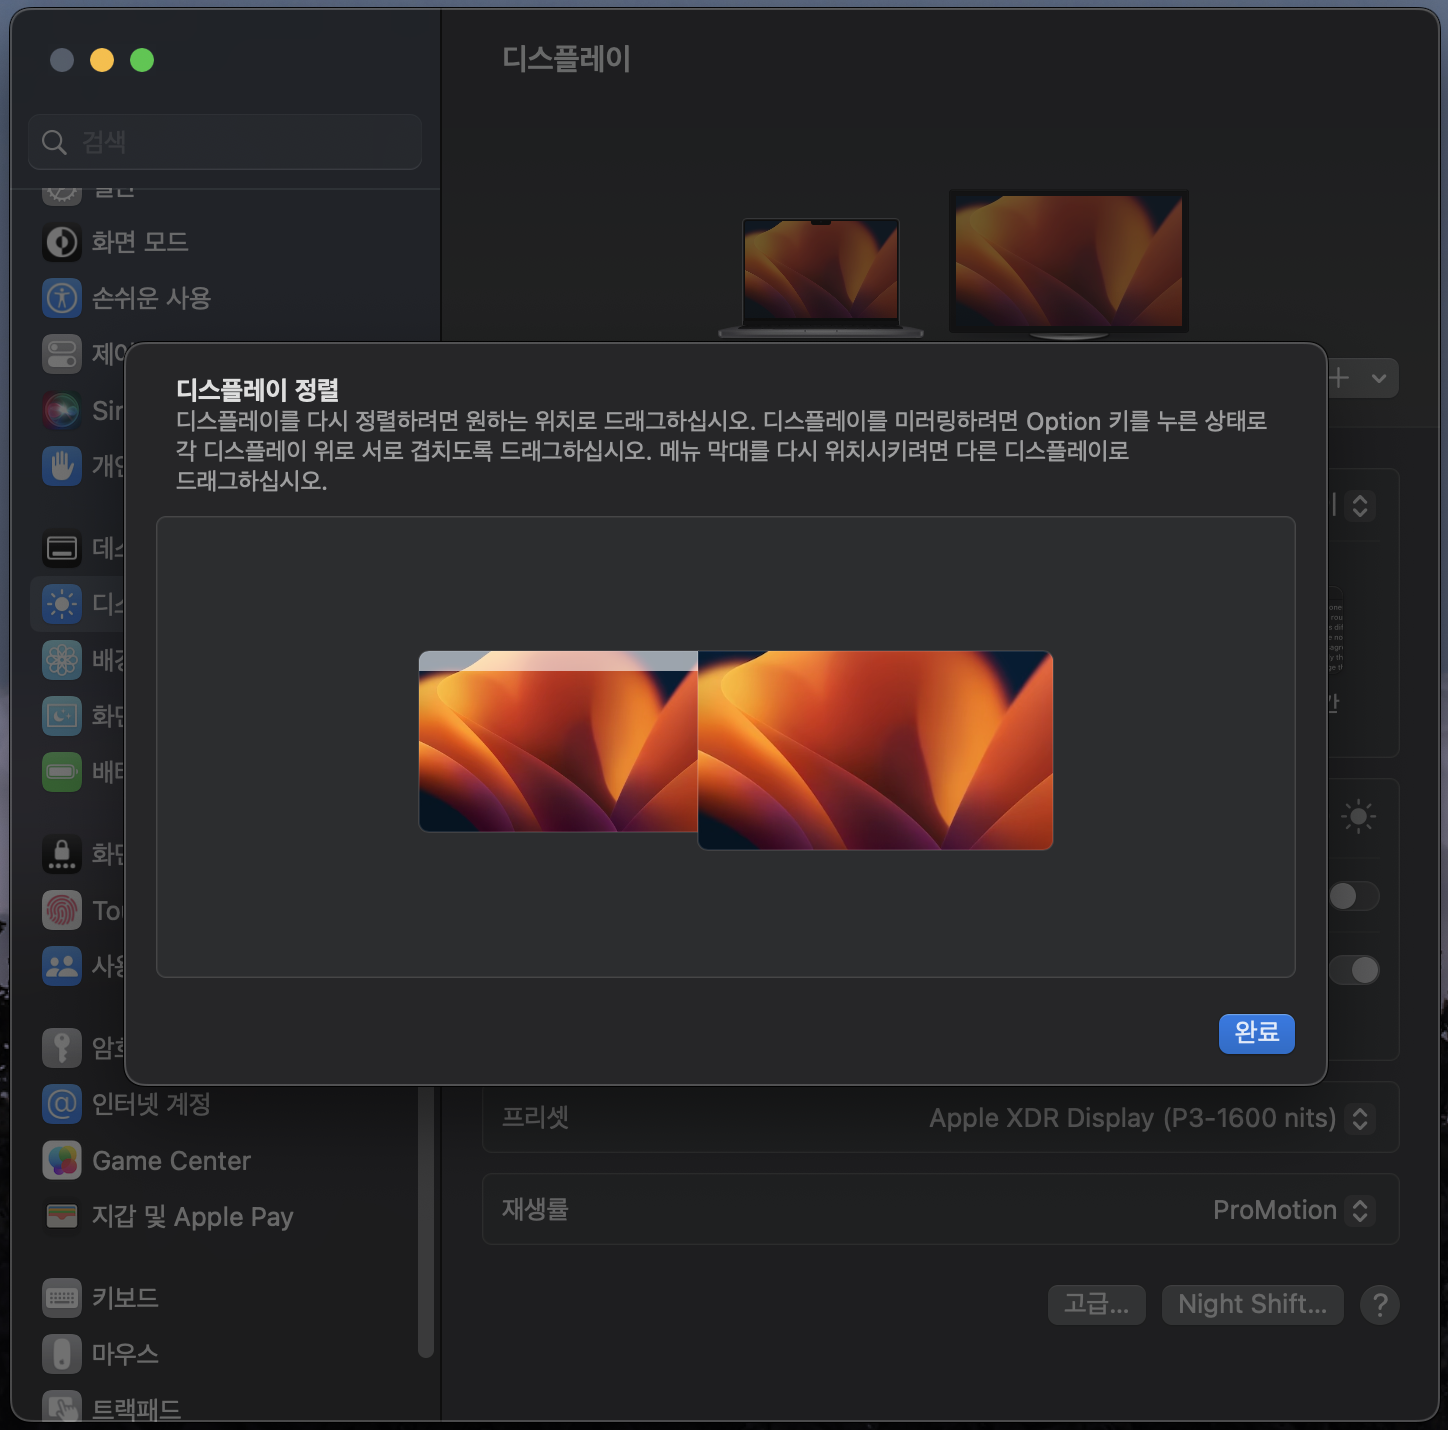The height and width of the screenshot is (1430, 1448).
Task: Click the 검색 search field
Action: pos(225,142)
